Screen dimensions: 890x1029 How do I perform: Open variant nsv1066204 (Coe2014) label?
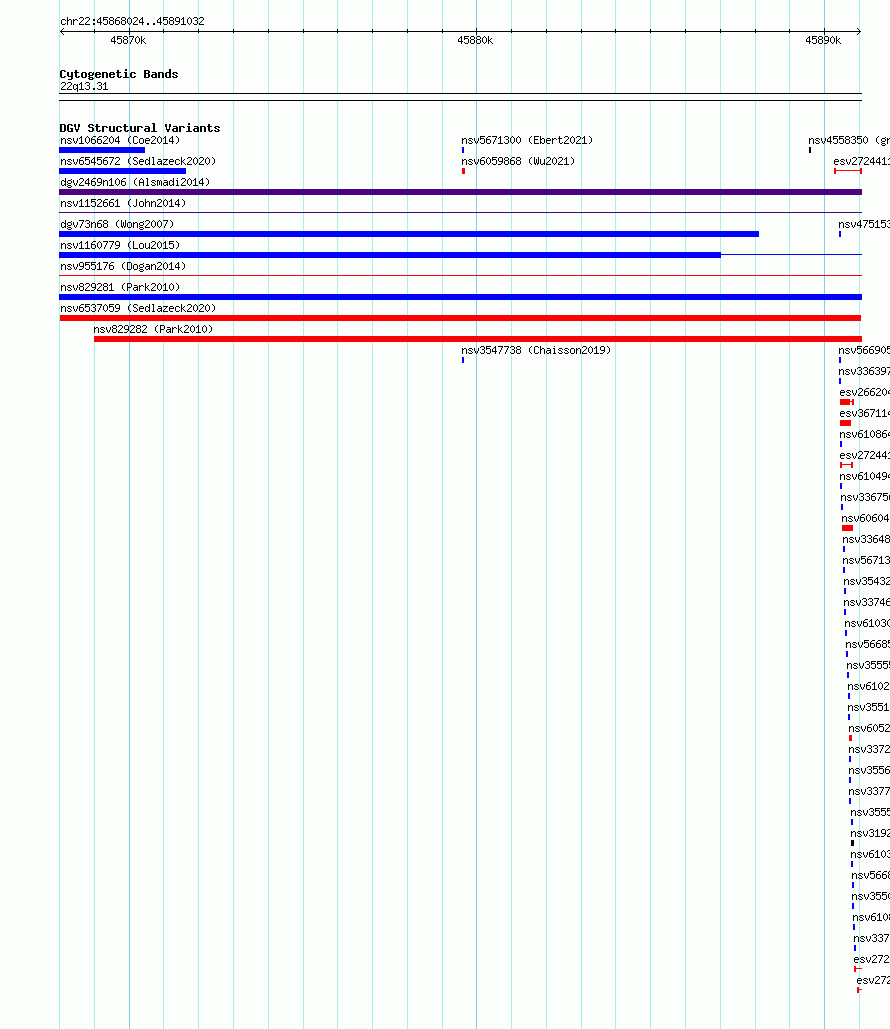[x=120, y=140]
